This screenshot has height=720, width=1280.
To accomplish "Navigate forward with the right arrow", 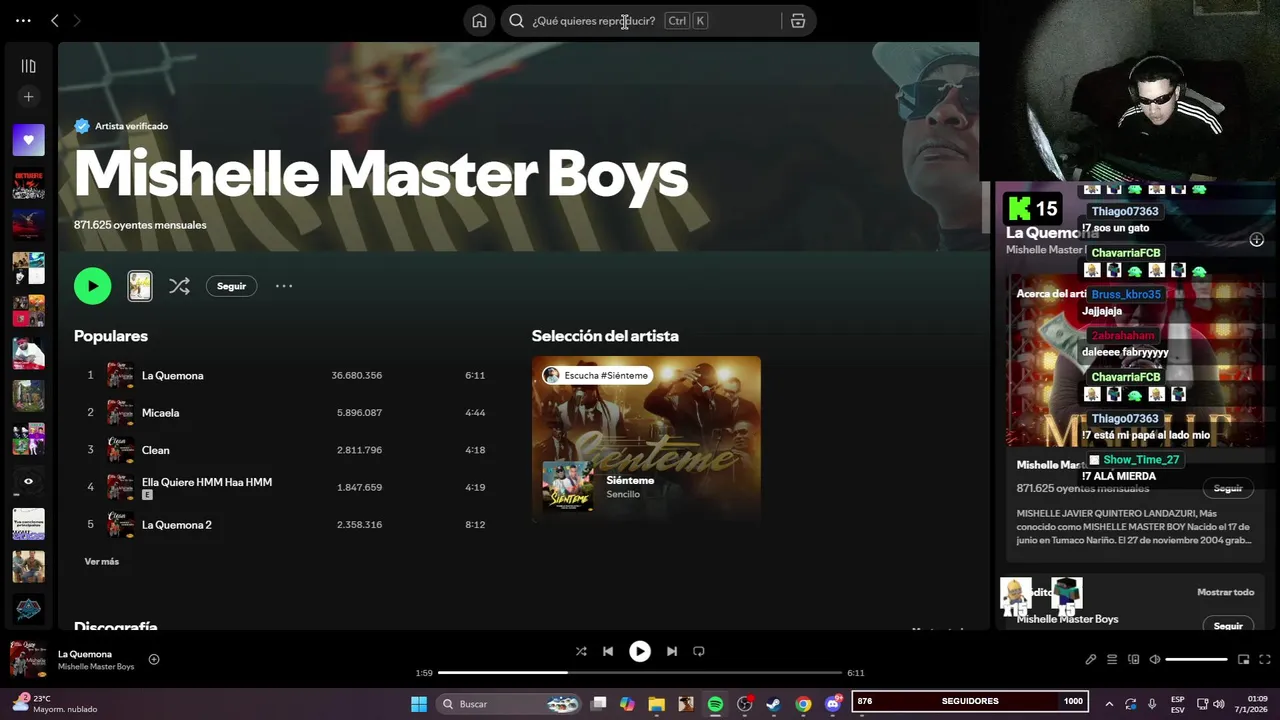I will pyautogui.click(x=77, y=20).
